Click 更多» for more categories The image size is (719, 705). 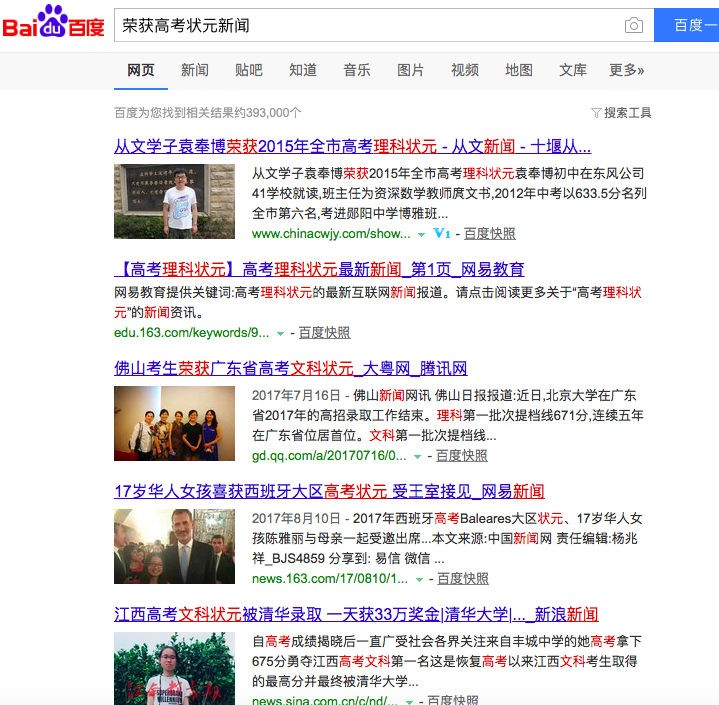(626, 70)
